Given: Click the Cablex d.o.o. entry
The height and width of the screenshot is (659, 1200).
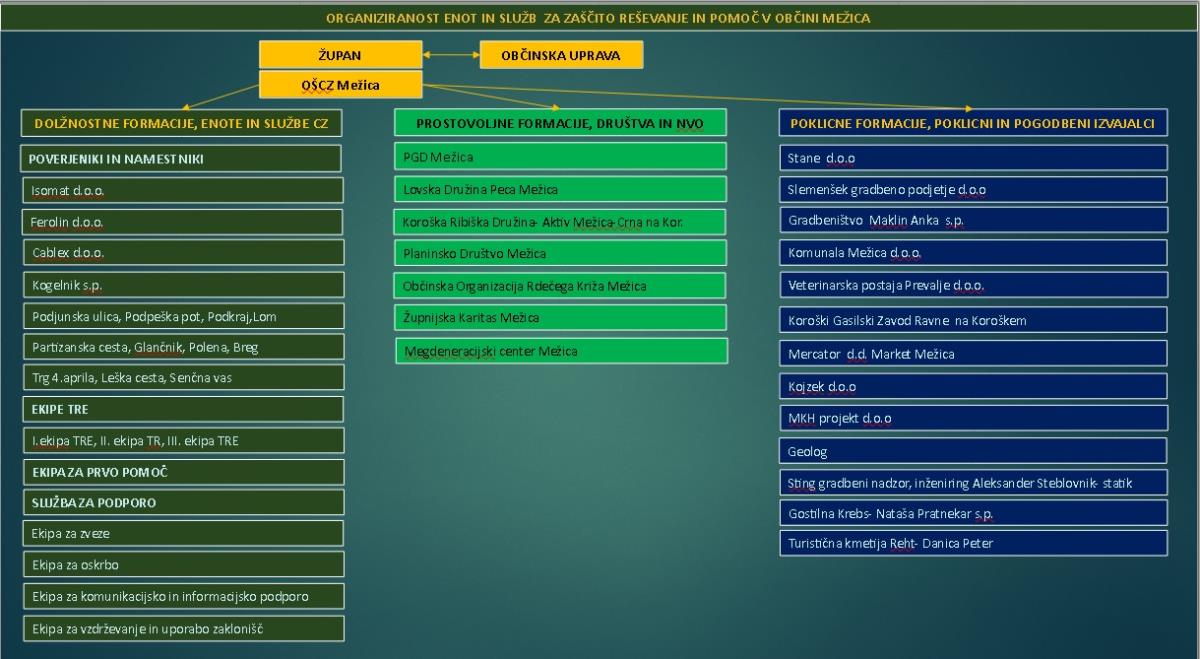Looking at the screenshot, I should [183, 253].
